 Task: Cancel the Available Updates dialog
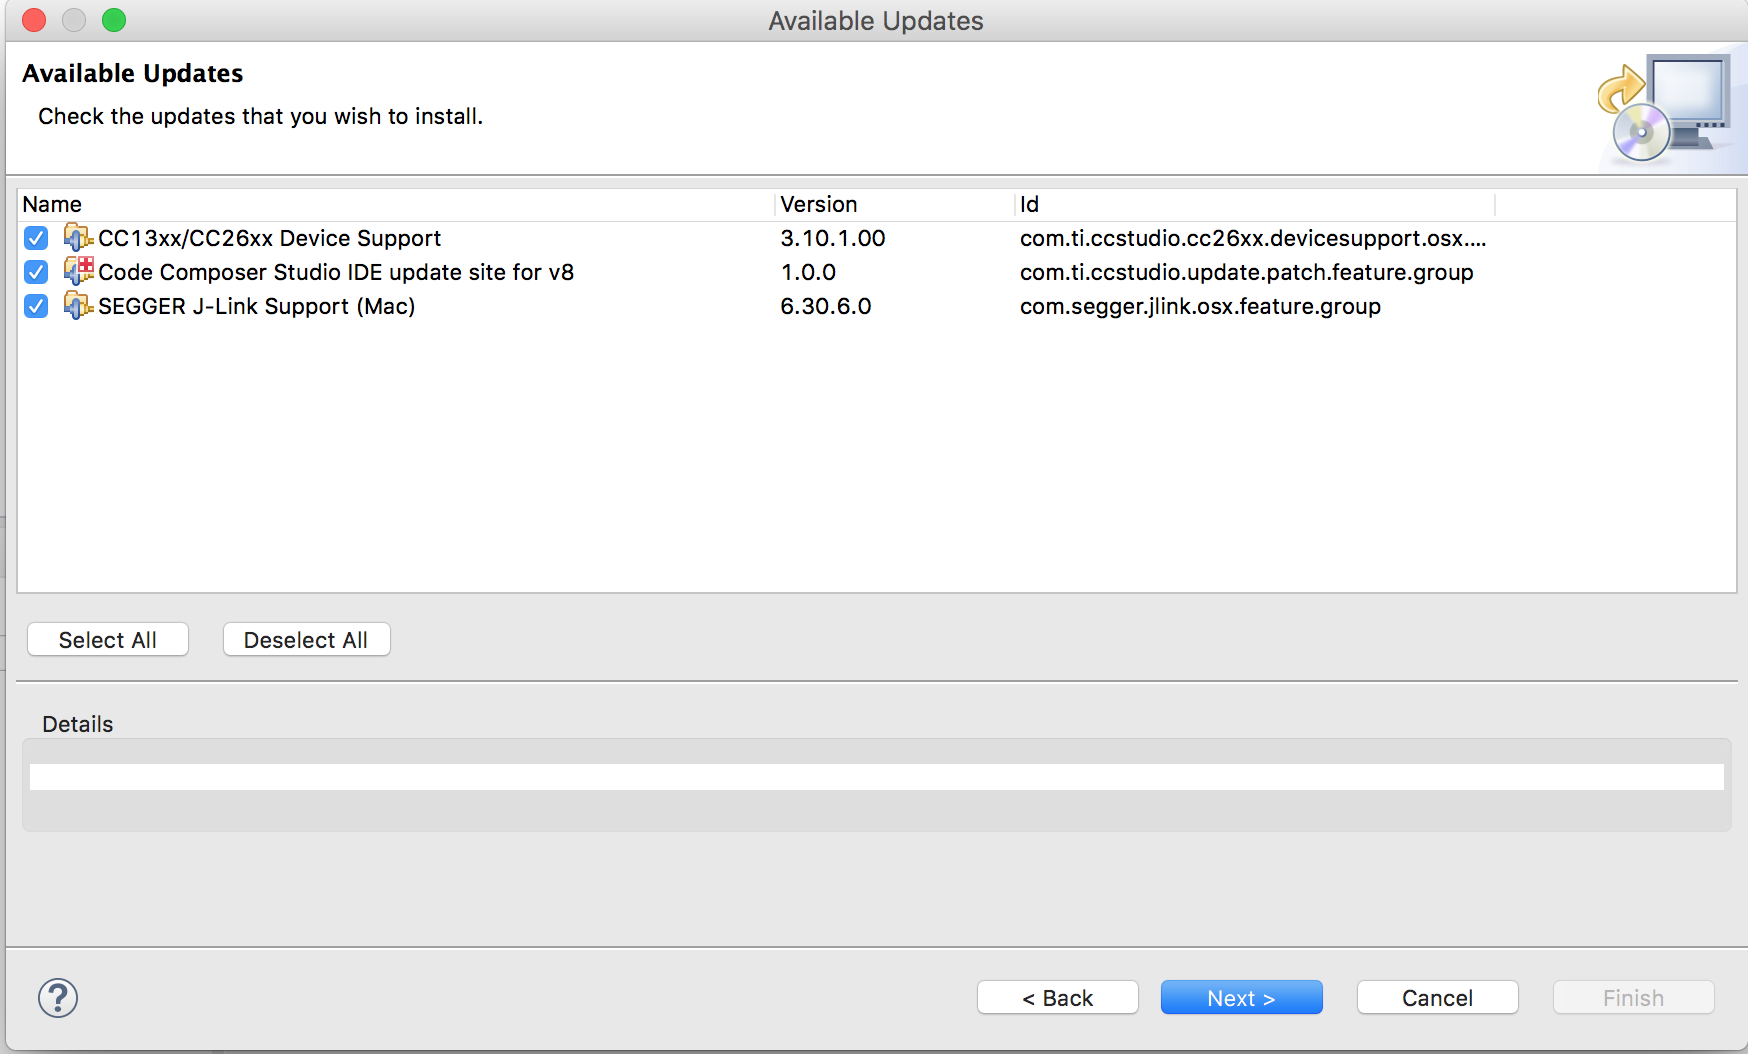pyautogui.click(x=1437, y=998)
